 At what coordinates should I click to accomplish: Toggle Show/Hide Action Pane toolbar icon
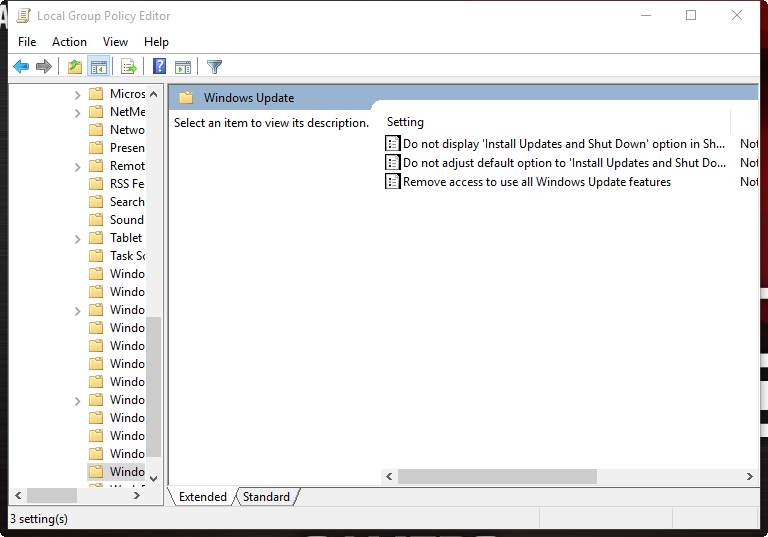[x=183, y=67]
